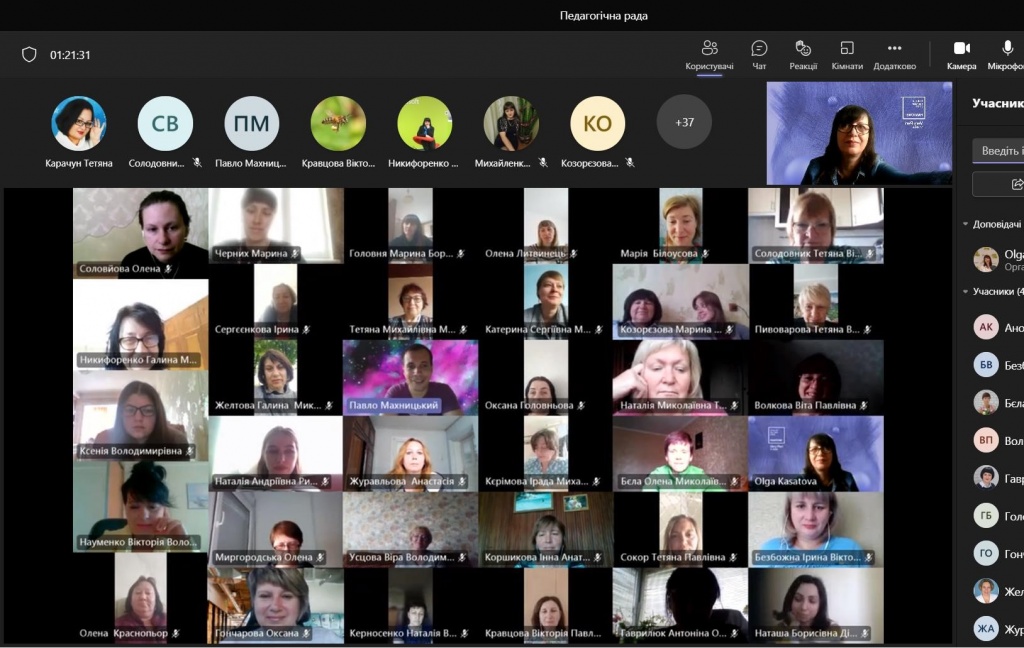Select Павло Махницький's video tile
The image size is (1024, 648).
(x=410, y=378)
